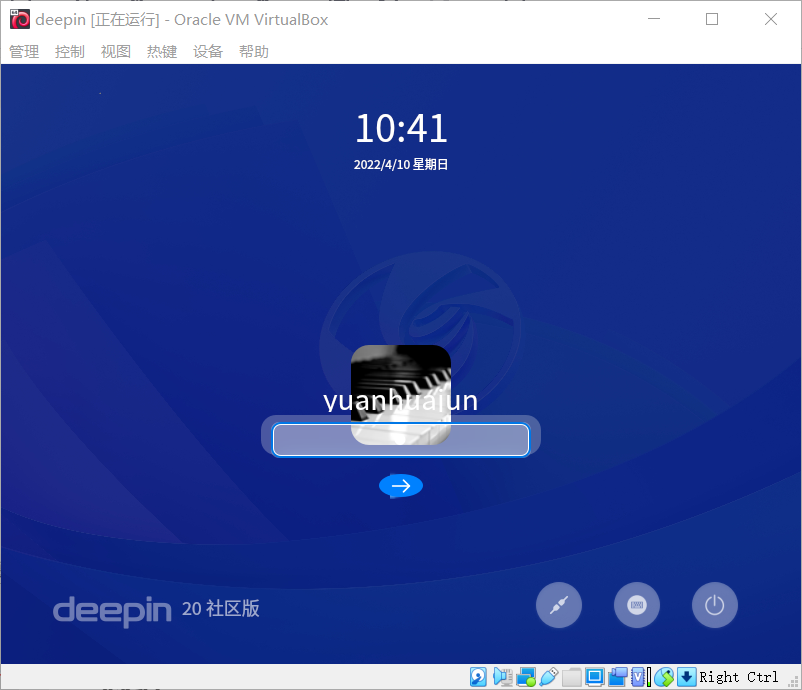
Task: Click the mouse integration status icon
Action: click(x=664, y=677)
